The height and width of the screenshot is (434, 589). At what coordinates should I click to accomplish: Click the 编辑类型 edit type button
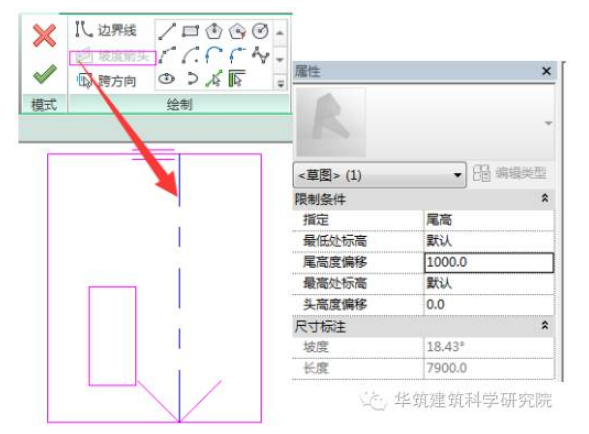pyautogui.click(x=509, y=174)
